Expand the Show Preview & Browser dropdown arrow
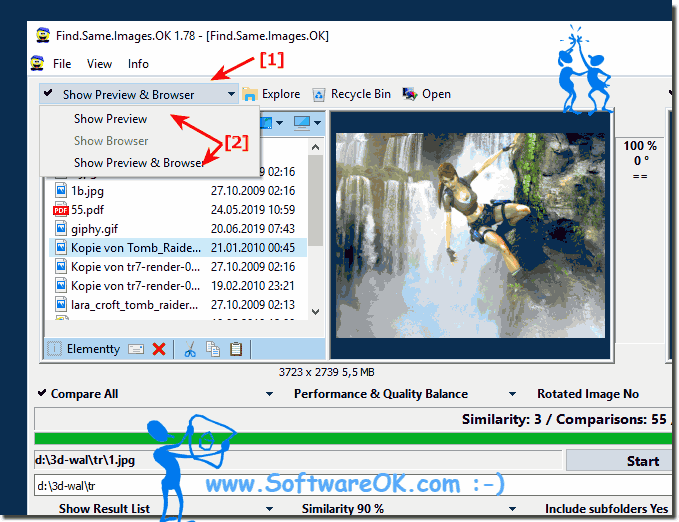Viewport: 679px width, 522px height. tap(231, 94)
